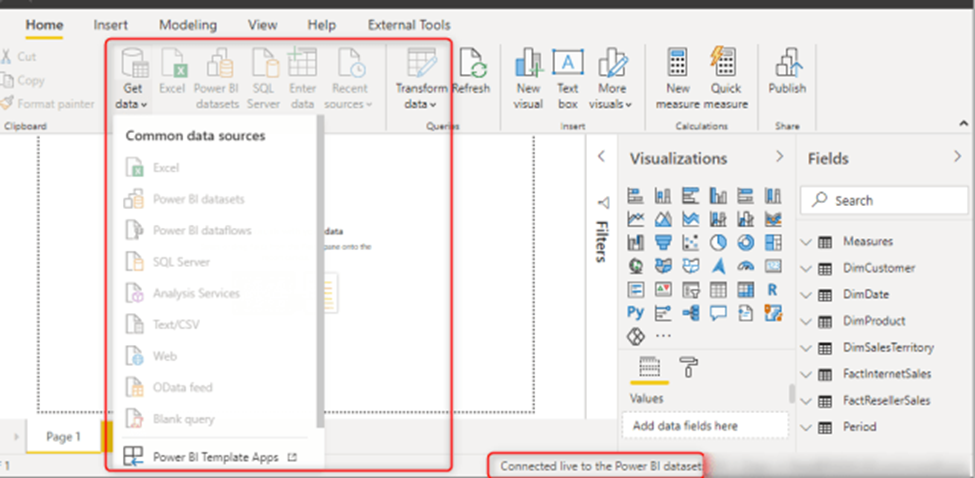The width and height of the screenshot is (975, 478).
Task: Click the Fields search box
Action: pos(884,200)
